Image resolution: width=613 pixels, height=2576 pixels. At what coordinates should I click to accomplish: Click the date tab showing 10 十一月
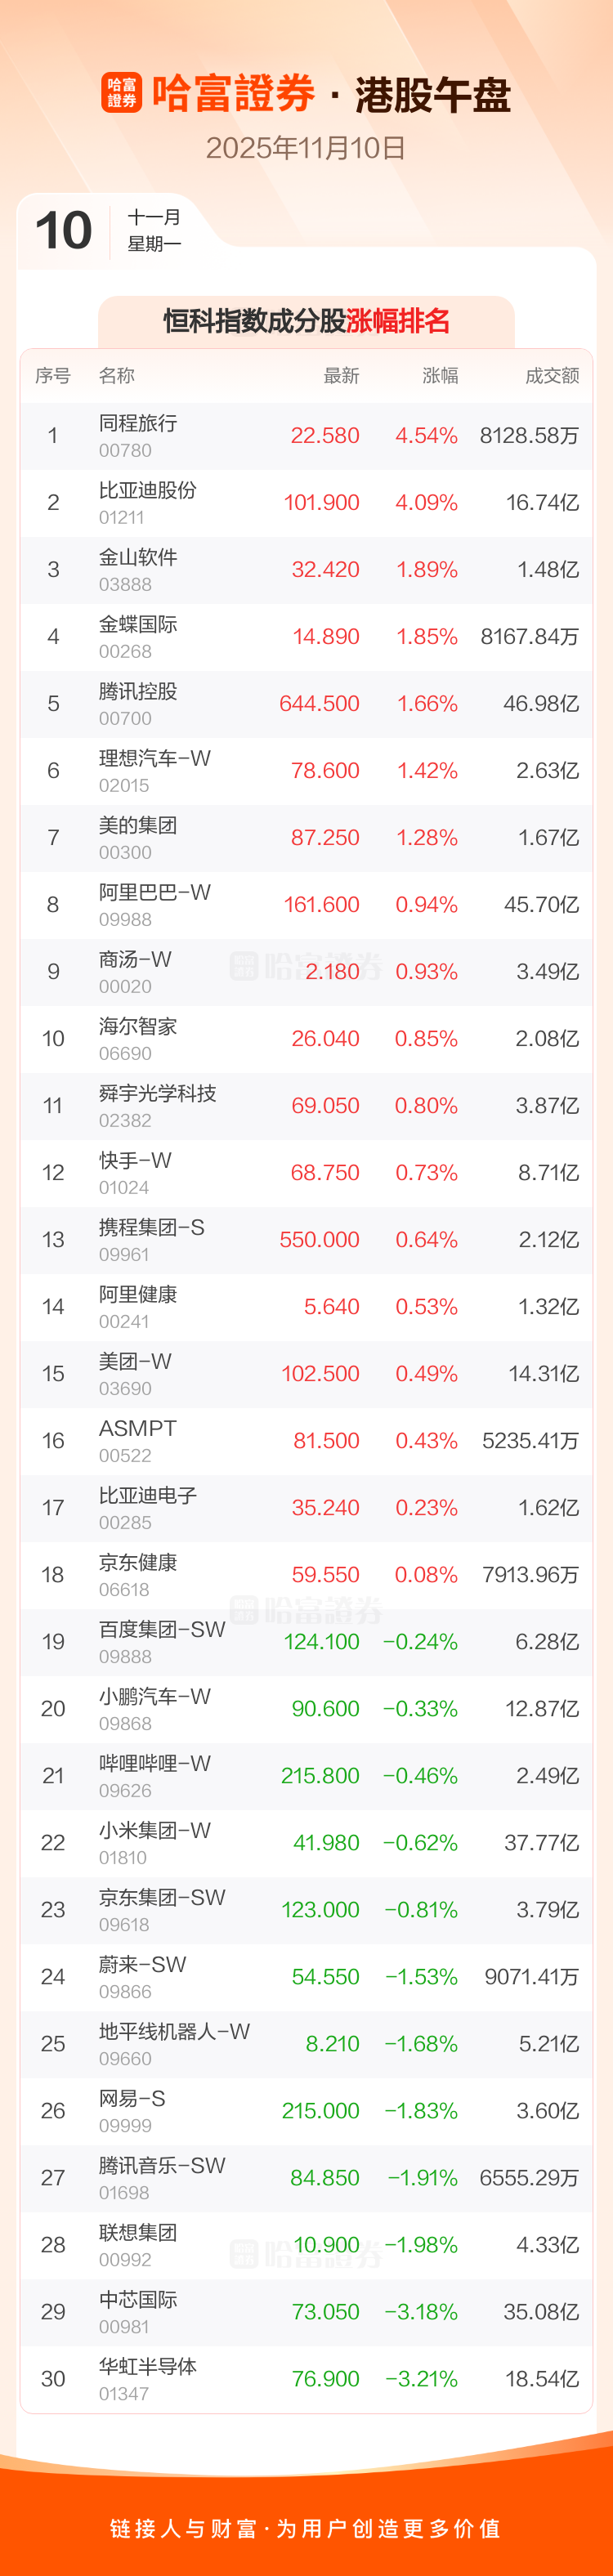[108, 231]
